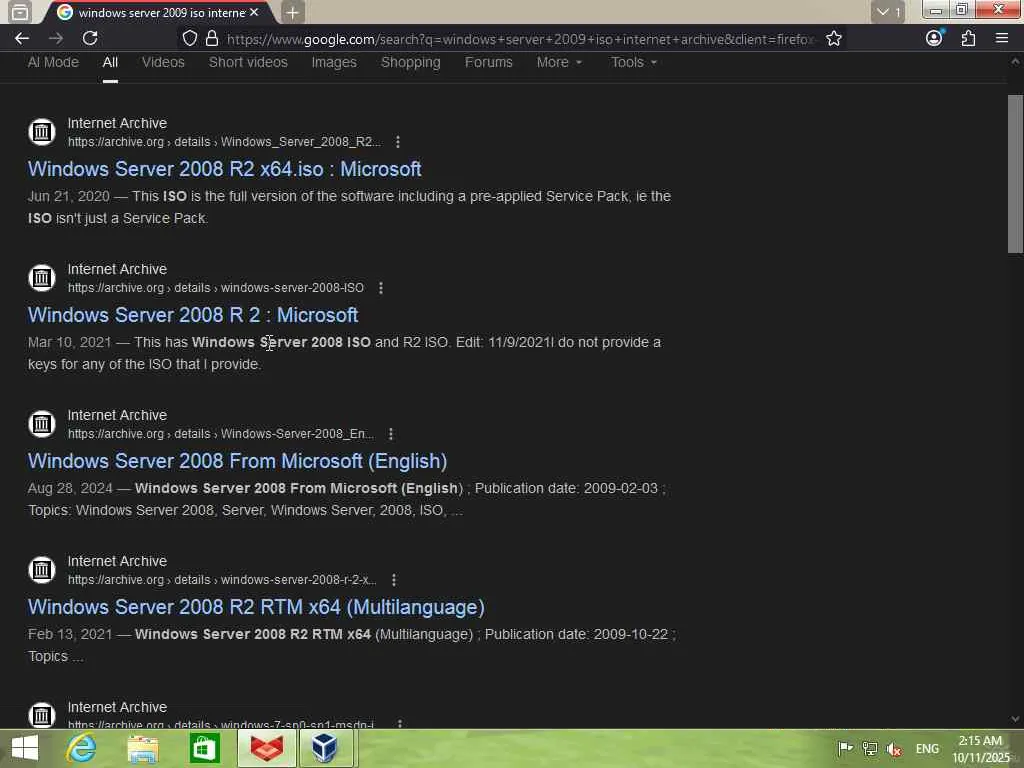The width and height of the screenshot is (1024, 768).
Task: Click archive.org windows-server-2008-ISO URL breadcrumb
Action: click(x=216, y=288)
